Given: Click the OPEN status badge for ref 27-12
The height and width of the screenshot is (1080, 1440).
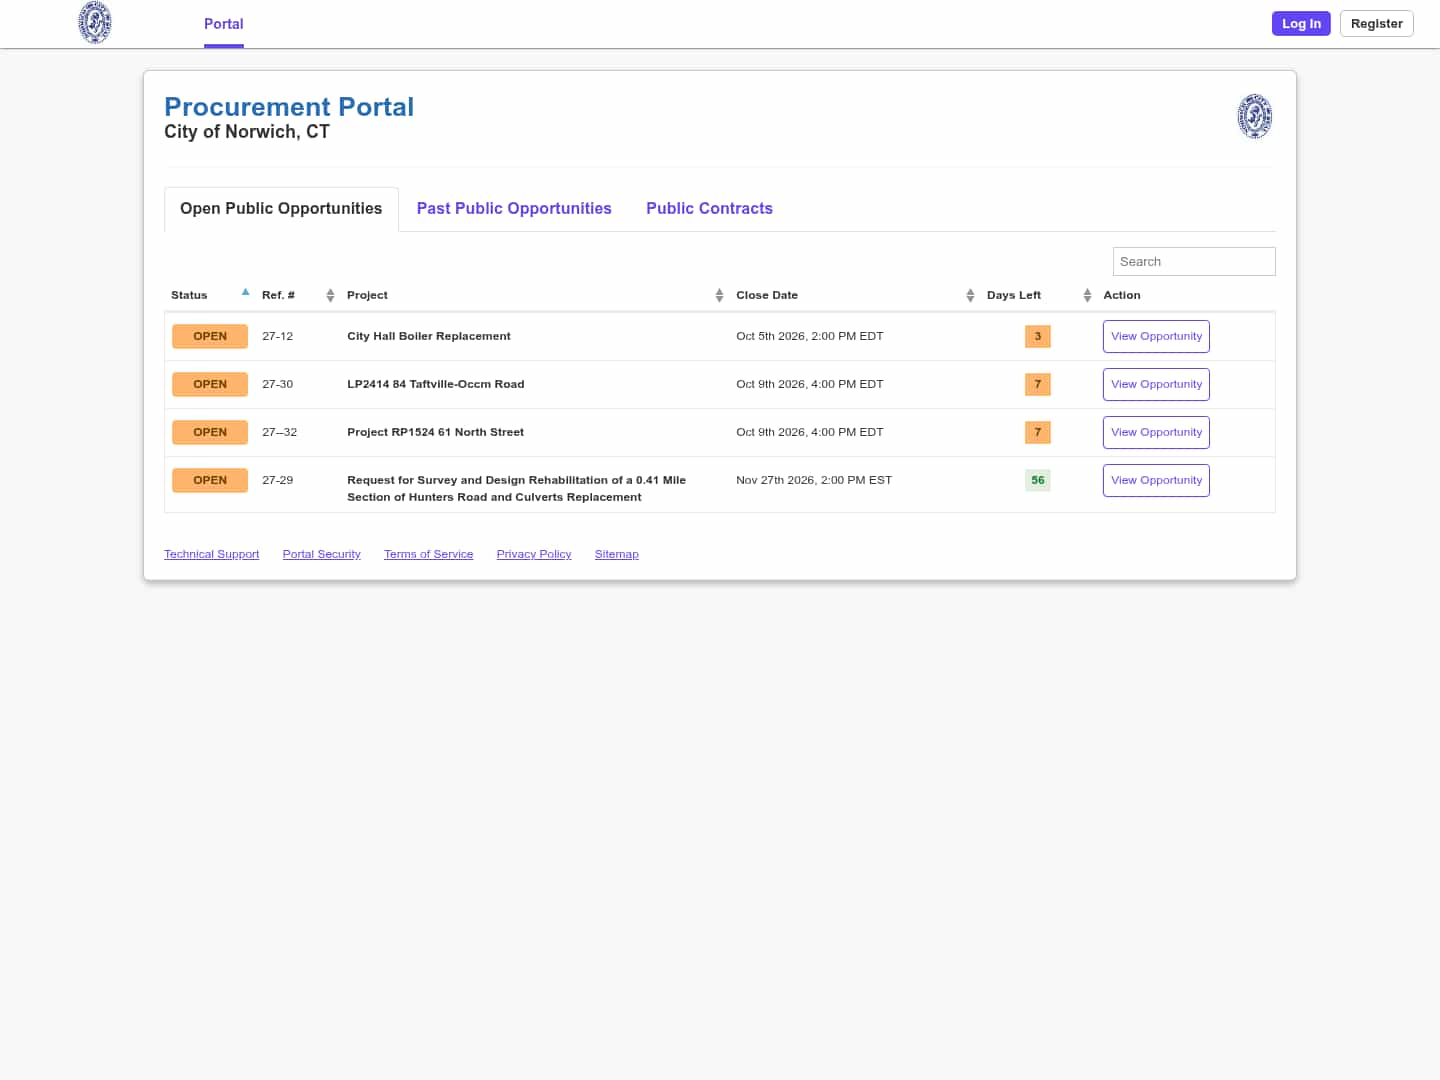Looking at the screenshot, I should coord(210,337).
